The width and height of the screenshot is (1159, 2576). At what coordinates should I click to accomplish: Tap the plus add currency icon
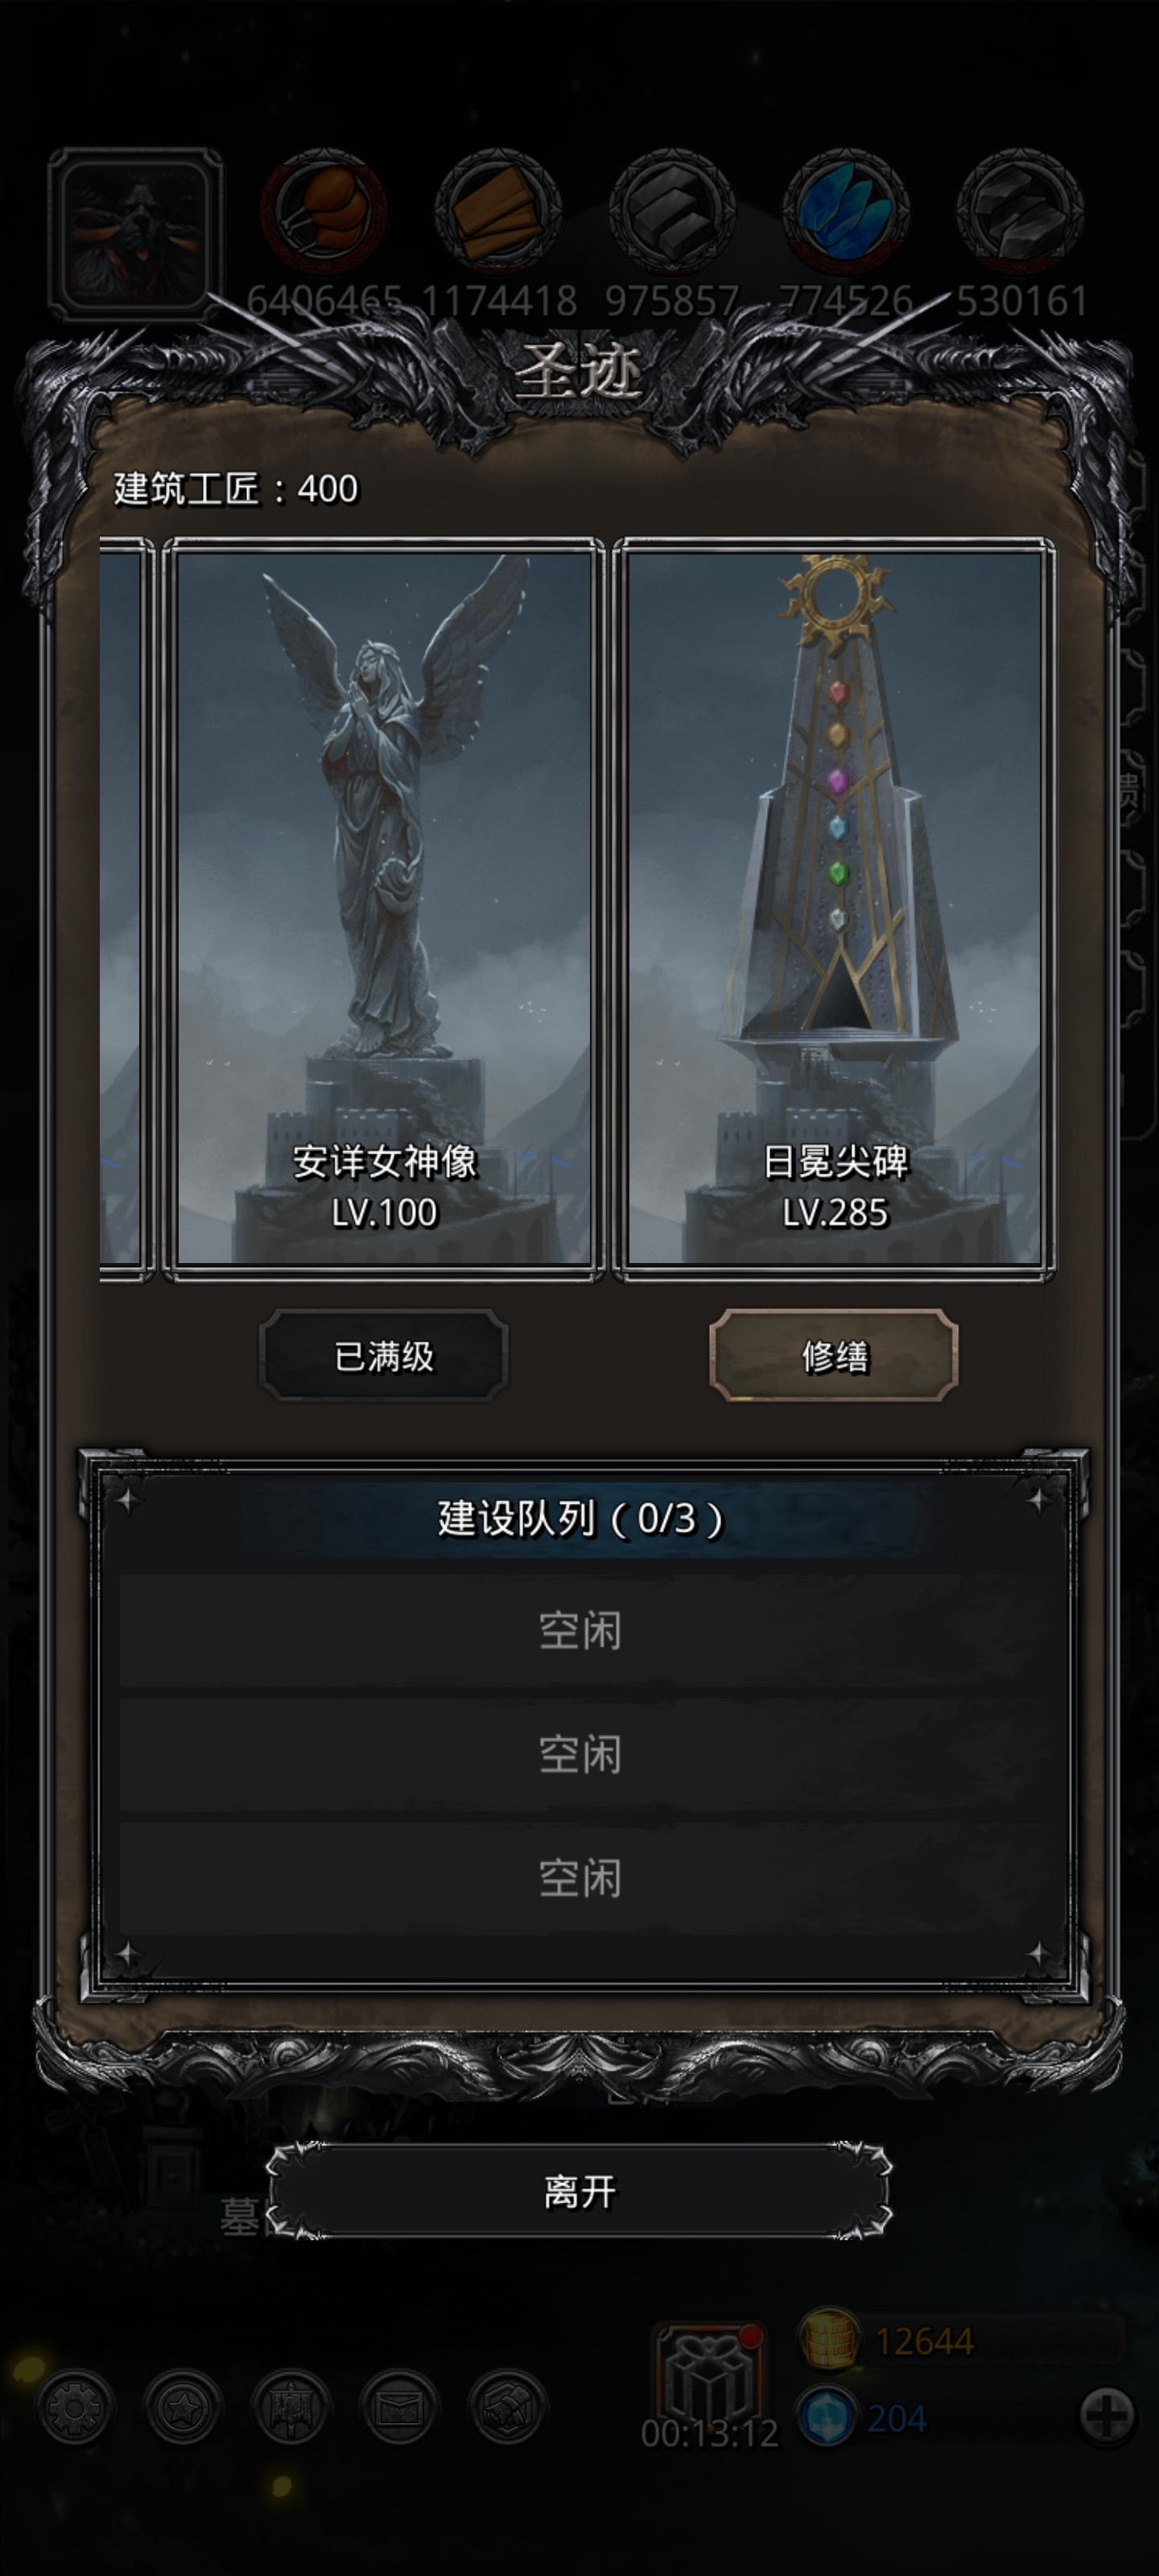[x=1108, y=2416]
